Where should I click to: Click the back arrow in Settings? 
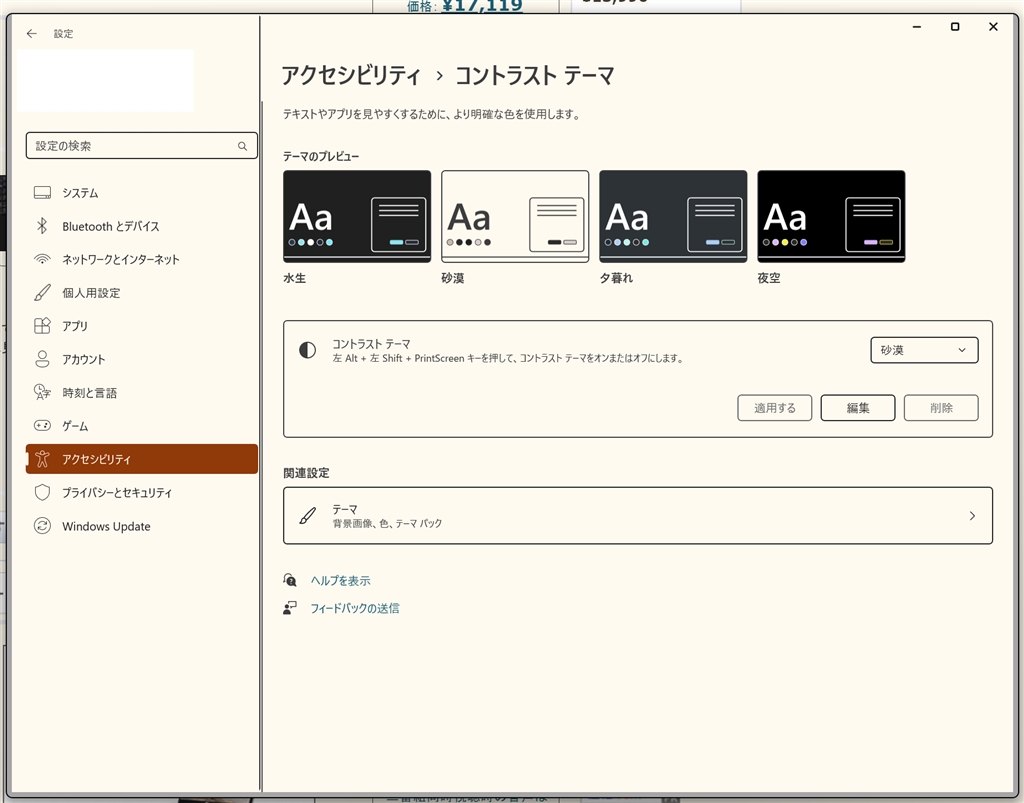pos(31,33)
